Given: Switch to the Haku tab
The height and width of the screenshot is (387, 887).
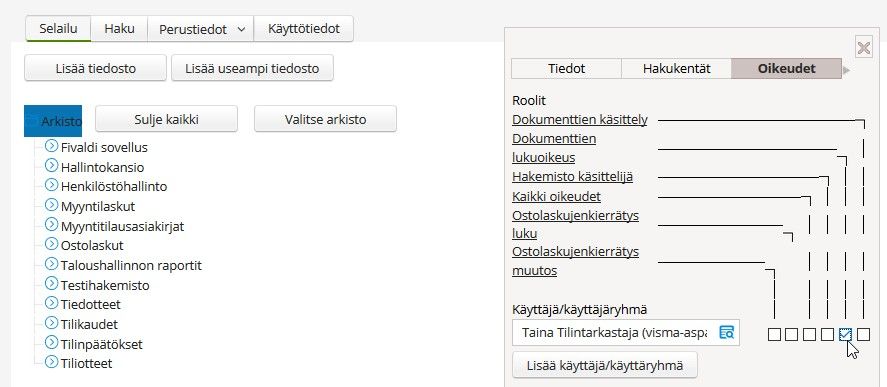Looking at the screenshot, I should 119,28.
